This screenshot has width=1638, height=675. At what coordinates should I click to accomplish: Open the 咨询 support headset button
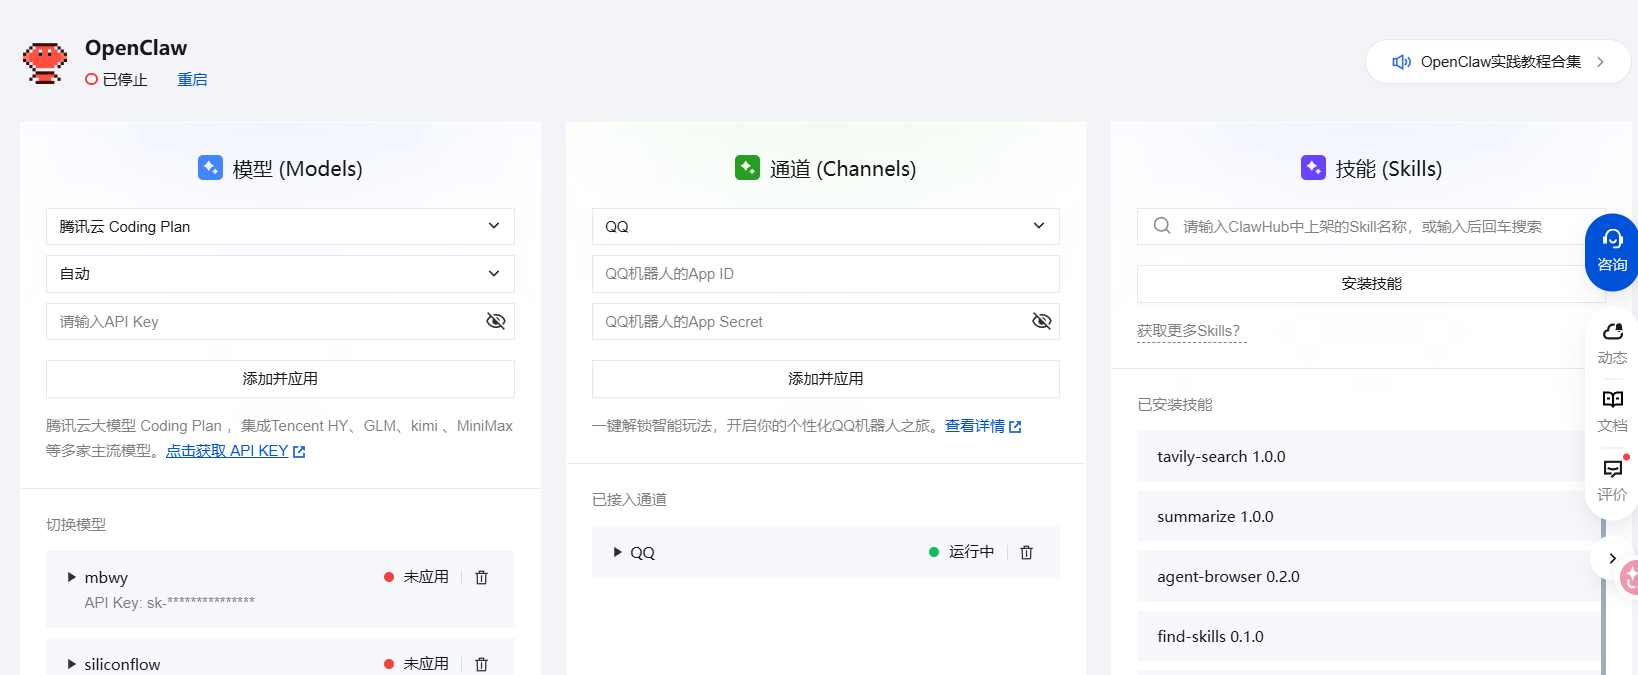[x=1612, y=252]
